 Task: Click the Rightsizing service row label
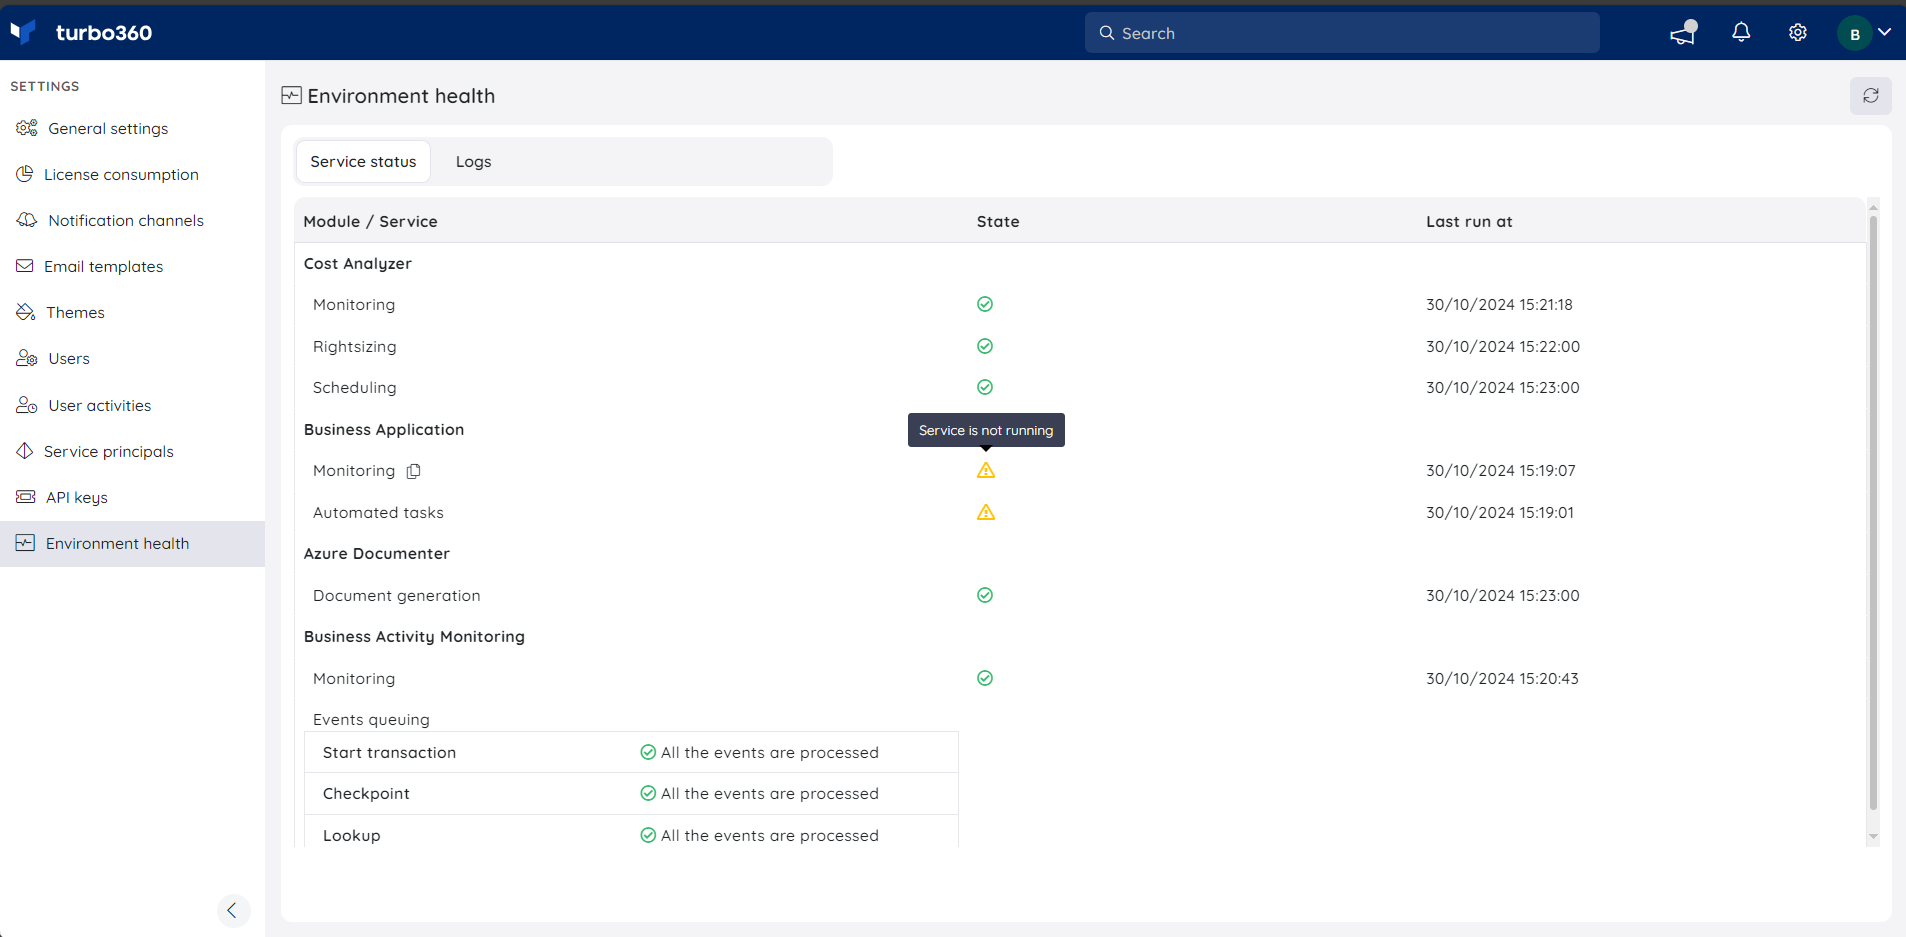(354, 346)
